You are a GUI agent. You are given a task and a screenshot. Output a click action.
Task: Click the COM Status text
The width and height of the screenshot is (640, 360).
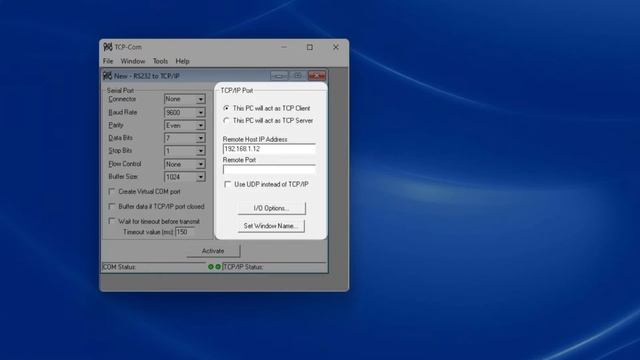[119, 267]
